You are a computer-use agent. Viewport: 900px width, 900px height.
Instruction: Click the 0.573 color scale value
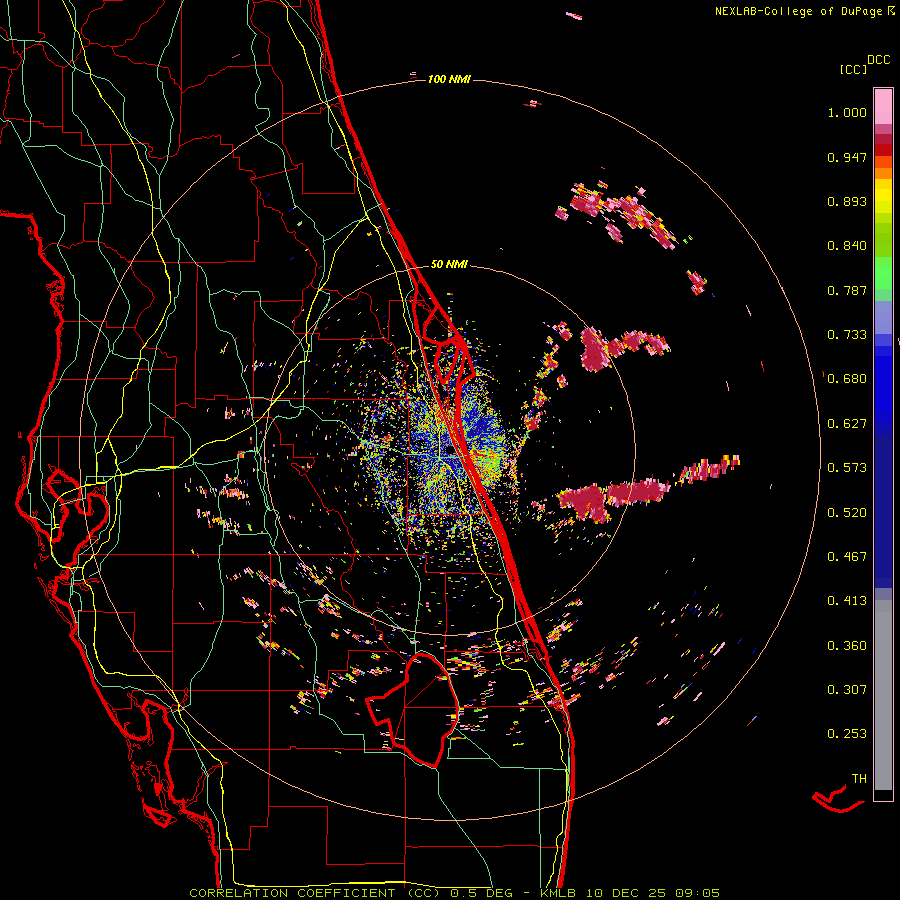coord(847,468)
